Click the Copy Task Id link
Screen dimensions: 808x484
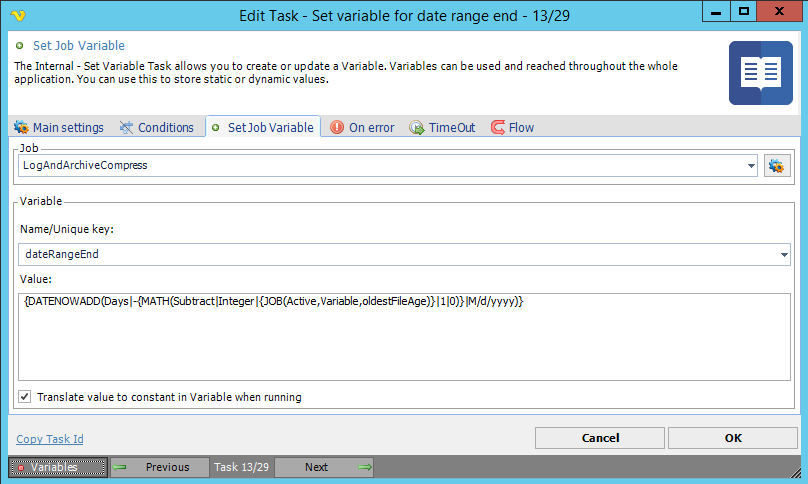click(x=50, y=439)
